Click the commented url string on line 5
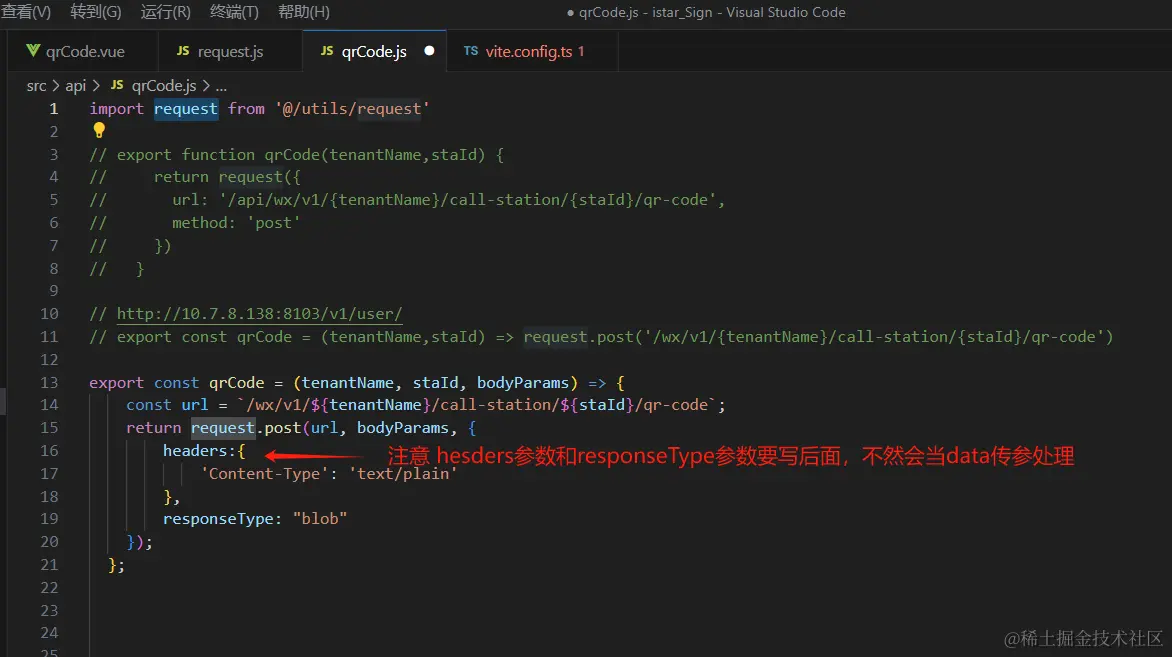The height and width of the screenshot is (657, 1172). click(467, 200)
